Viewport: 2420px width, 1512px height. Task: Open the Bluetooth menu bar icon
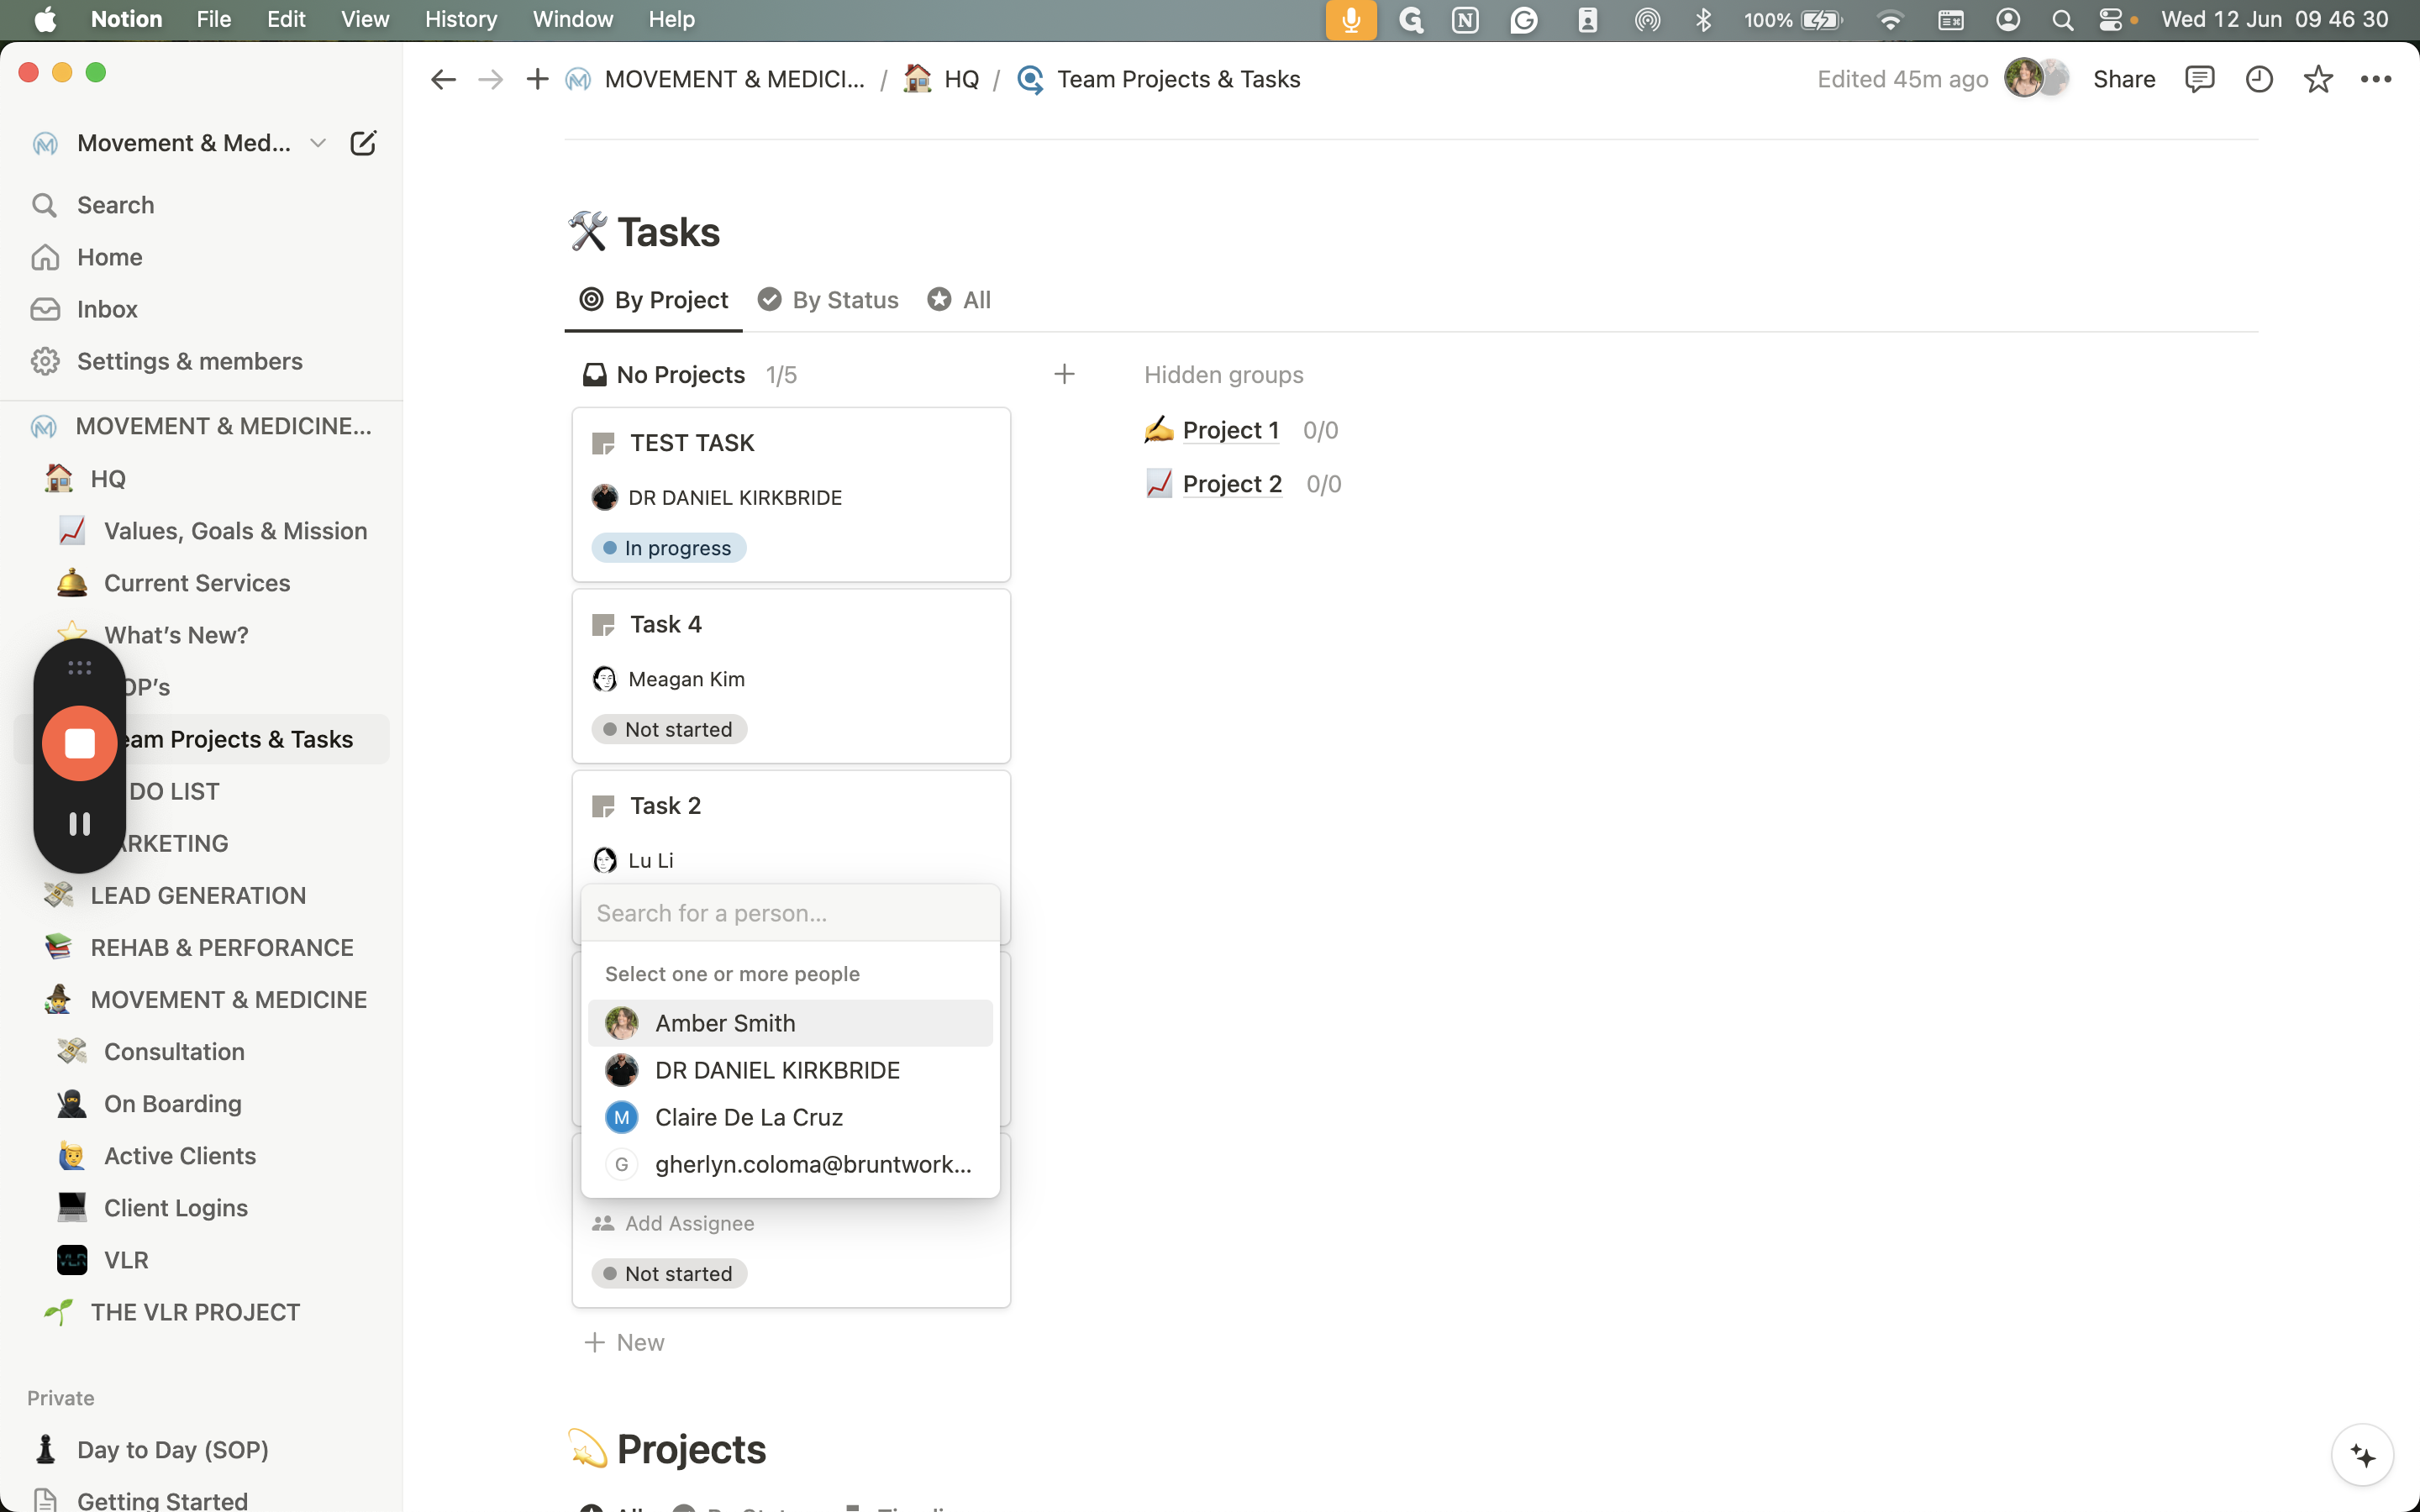(1703, 20)
